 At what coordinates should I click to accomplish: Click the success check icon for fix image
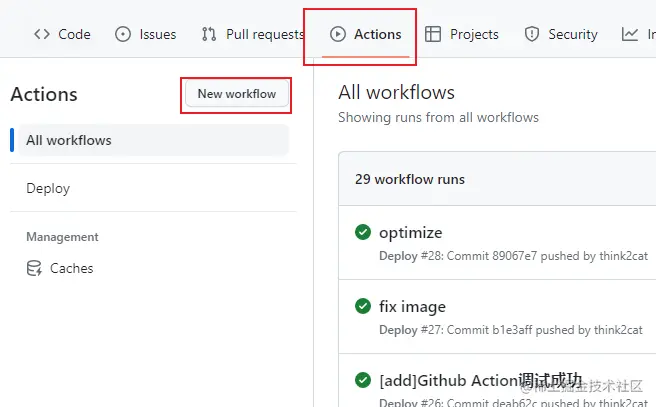(363, 306)
